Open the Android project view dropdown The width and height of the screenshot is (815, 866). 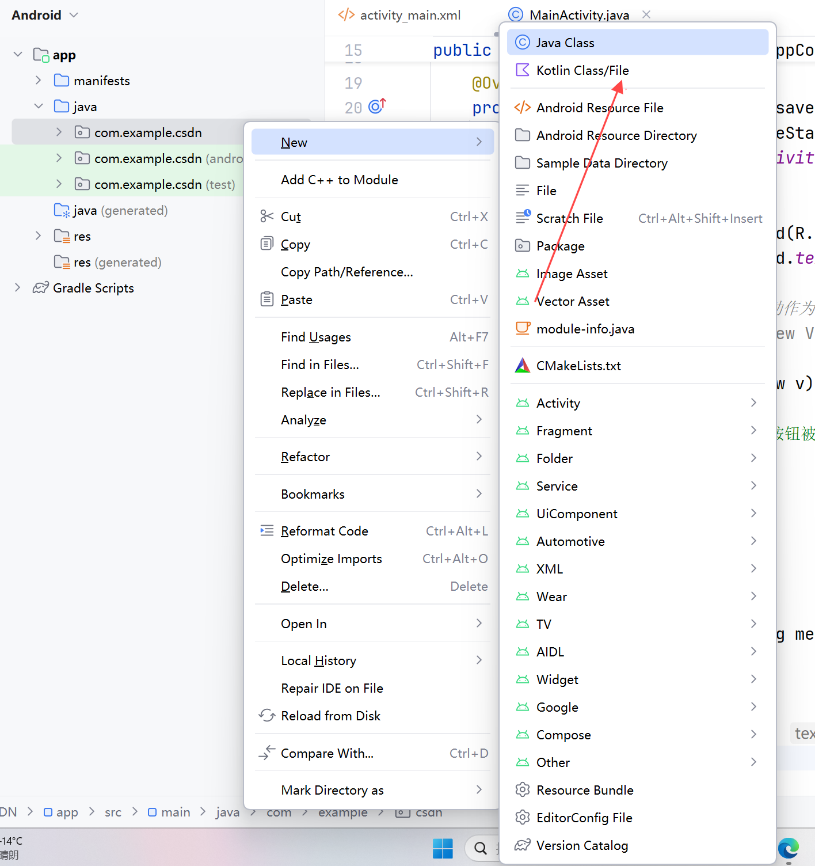point(45,15)
